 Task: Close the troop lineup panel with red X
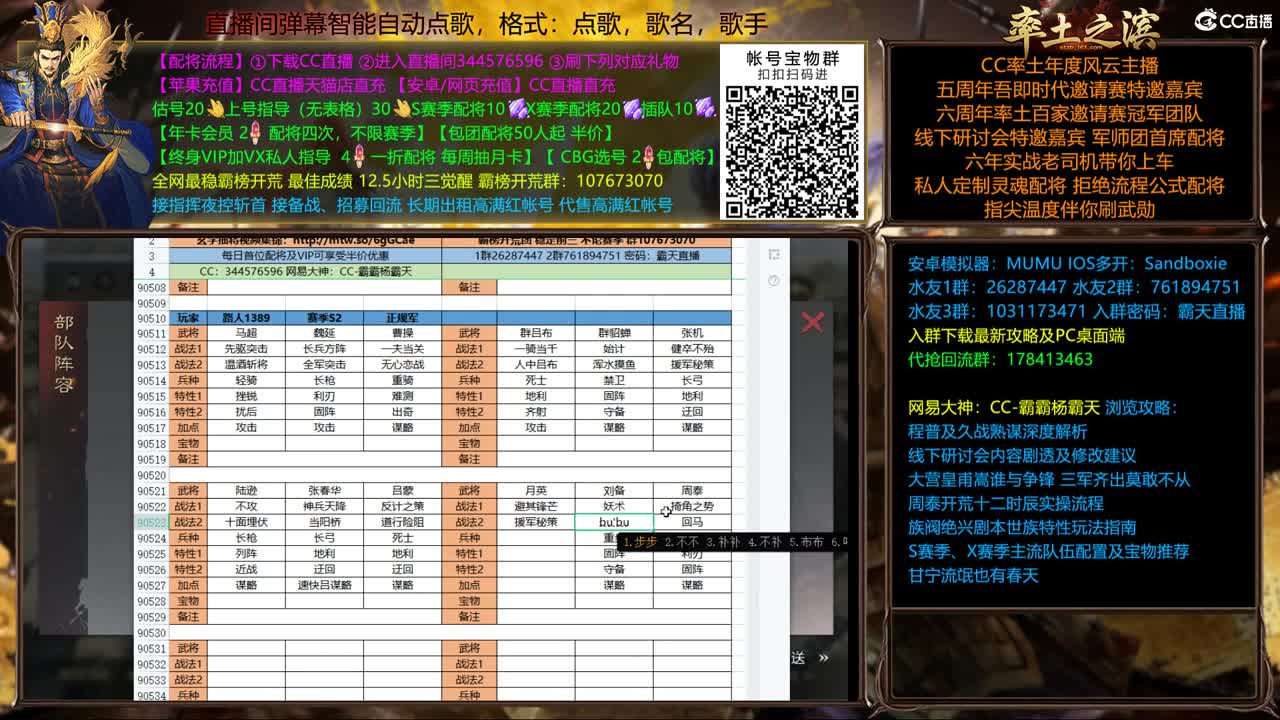click(812, 321)
